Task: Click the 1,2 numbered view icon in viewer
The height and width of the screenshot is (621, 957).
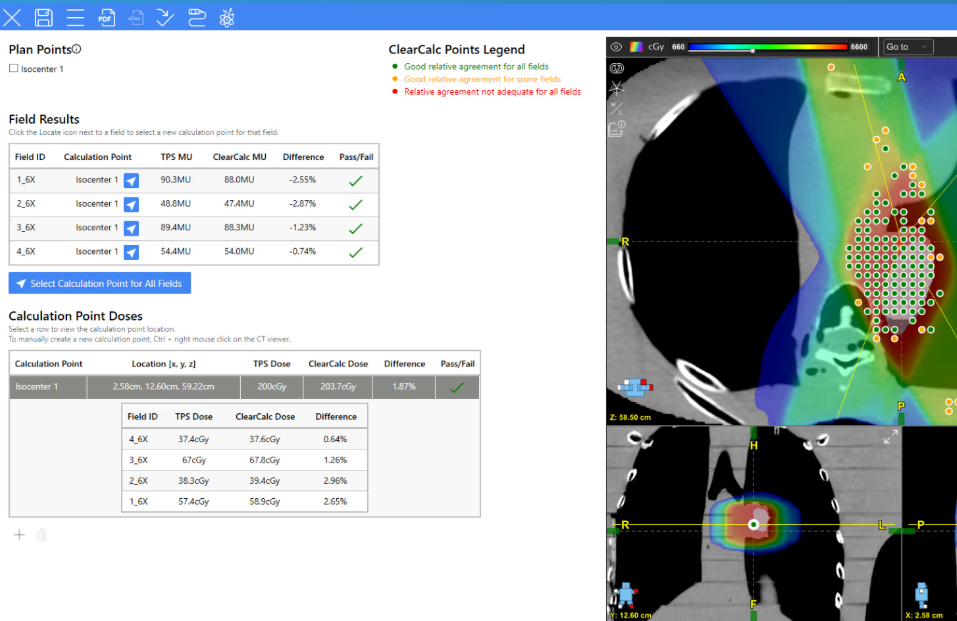Action: (617, 68)
